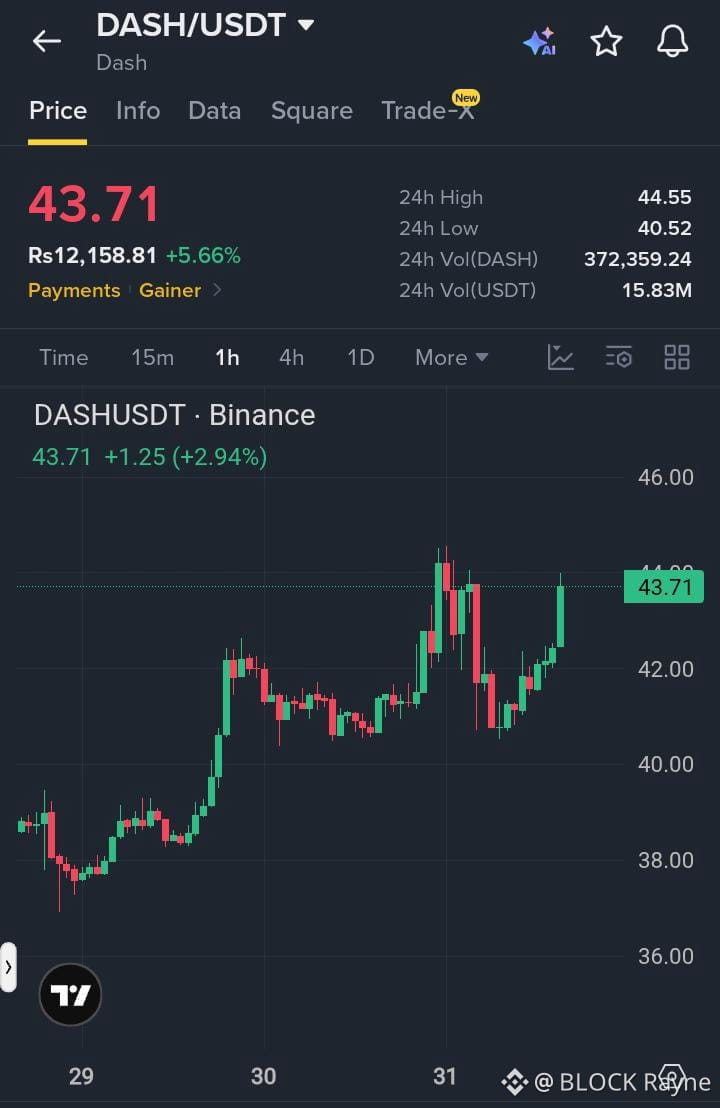Add DASH/USDT to favorites star
720x1108 pixels.
click(606, 41)
